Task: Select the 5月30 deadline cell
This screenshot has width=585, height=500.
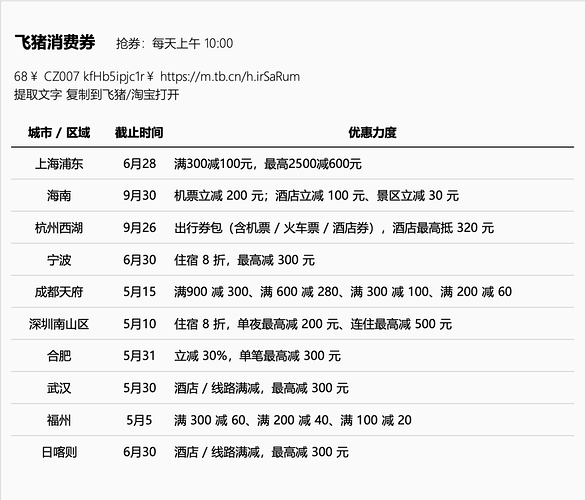Action: coord(140,388)
